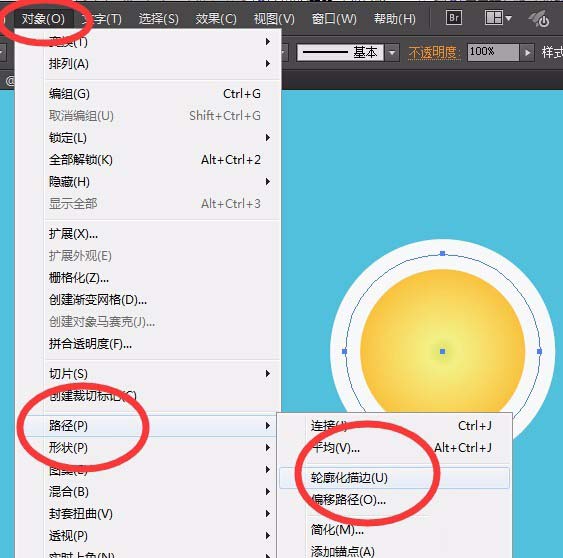The width and height of the screenshot is (563, 558).
Task: Select 轮廓化描边(U) outline stroke
Action: pos(395,478)
